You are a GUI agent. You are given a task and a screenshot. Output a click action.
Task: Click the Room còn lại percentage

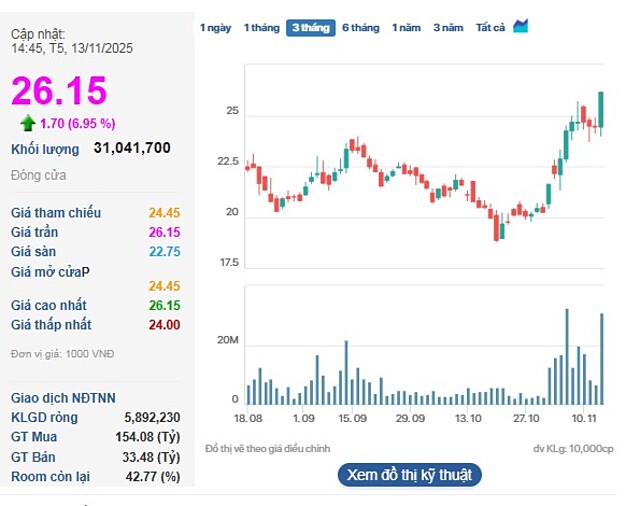(156, 476)
